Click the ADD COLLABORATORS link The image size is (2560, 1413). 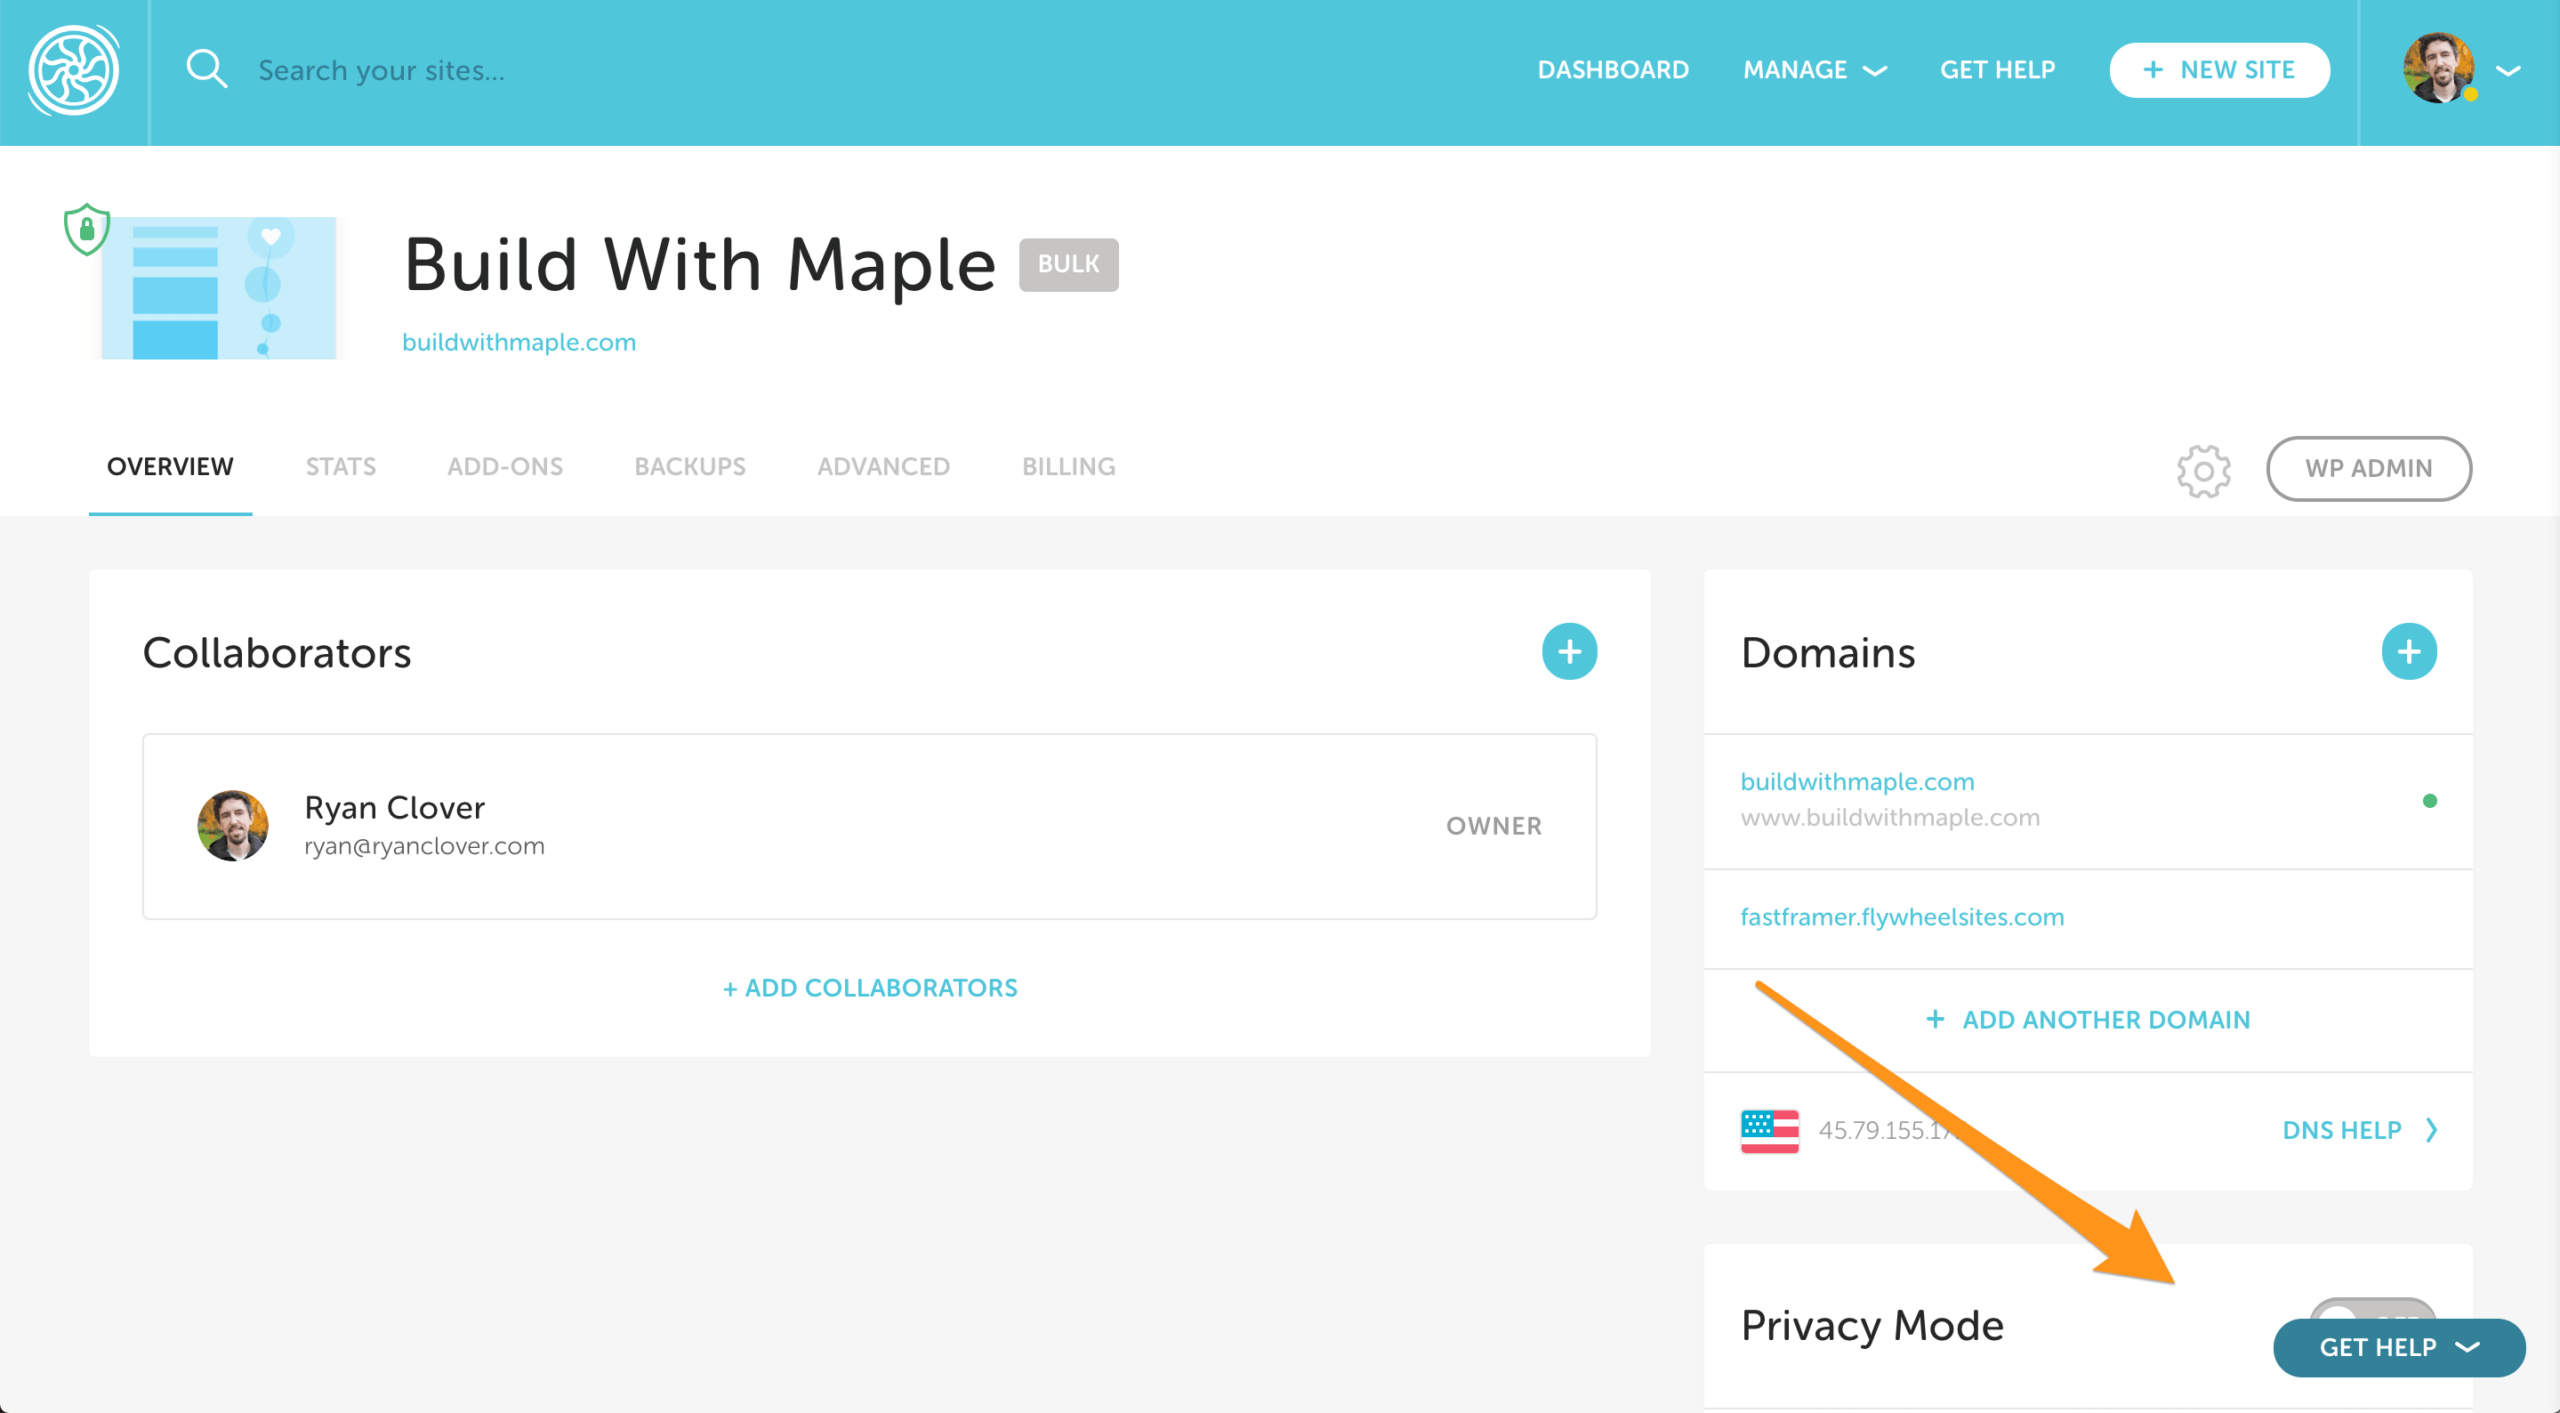[x=869, y=988]
